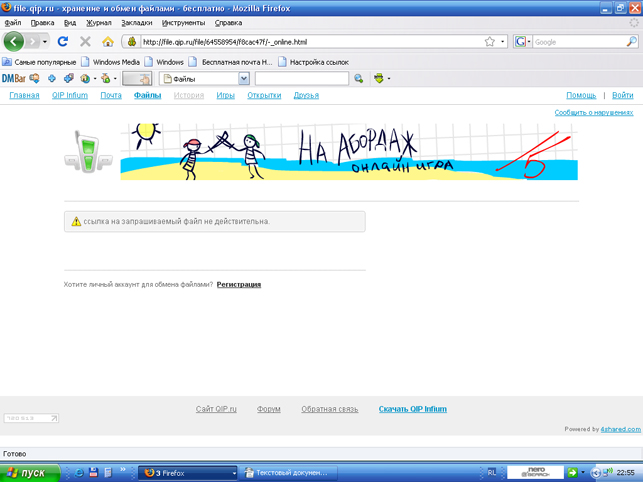Viewport: 643px width, 482px height.
Task: Open the Файлы dropdown in DMBar
Action: 243,78
